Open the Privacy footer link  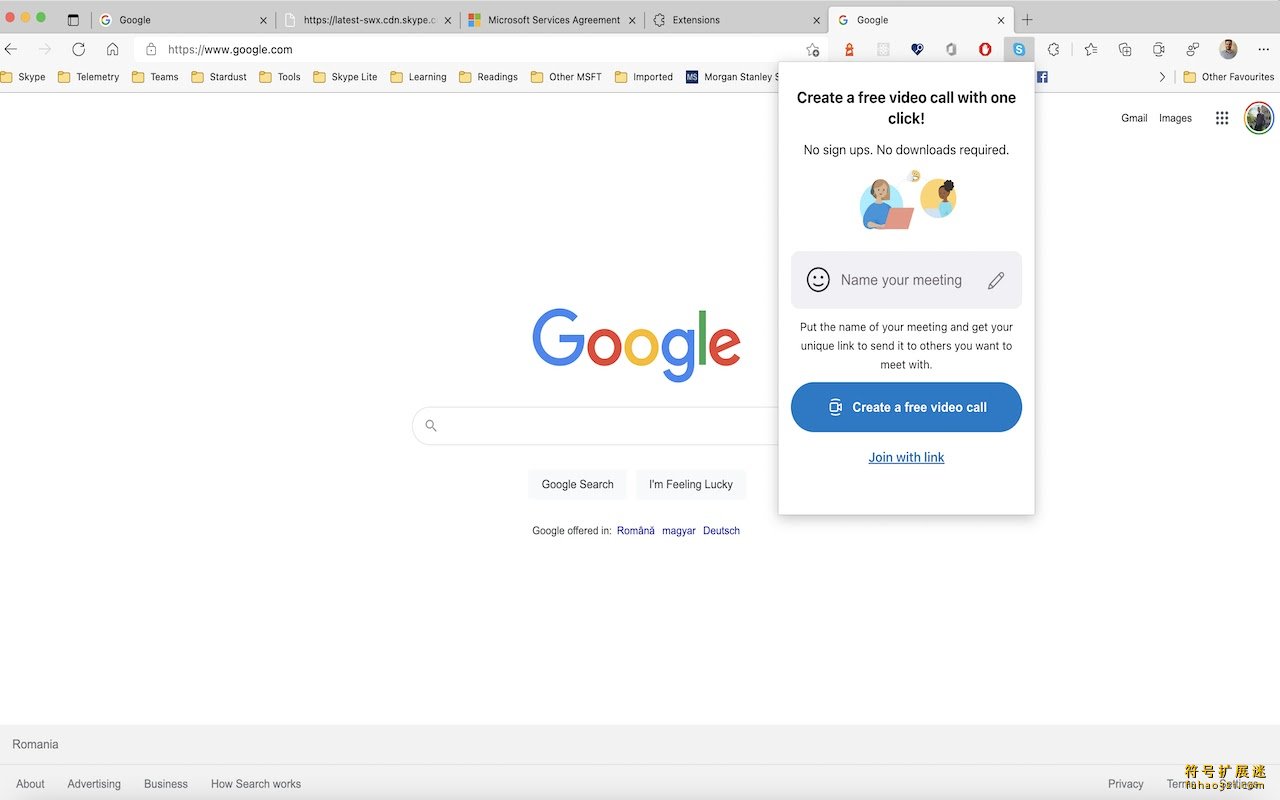1125,784
